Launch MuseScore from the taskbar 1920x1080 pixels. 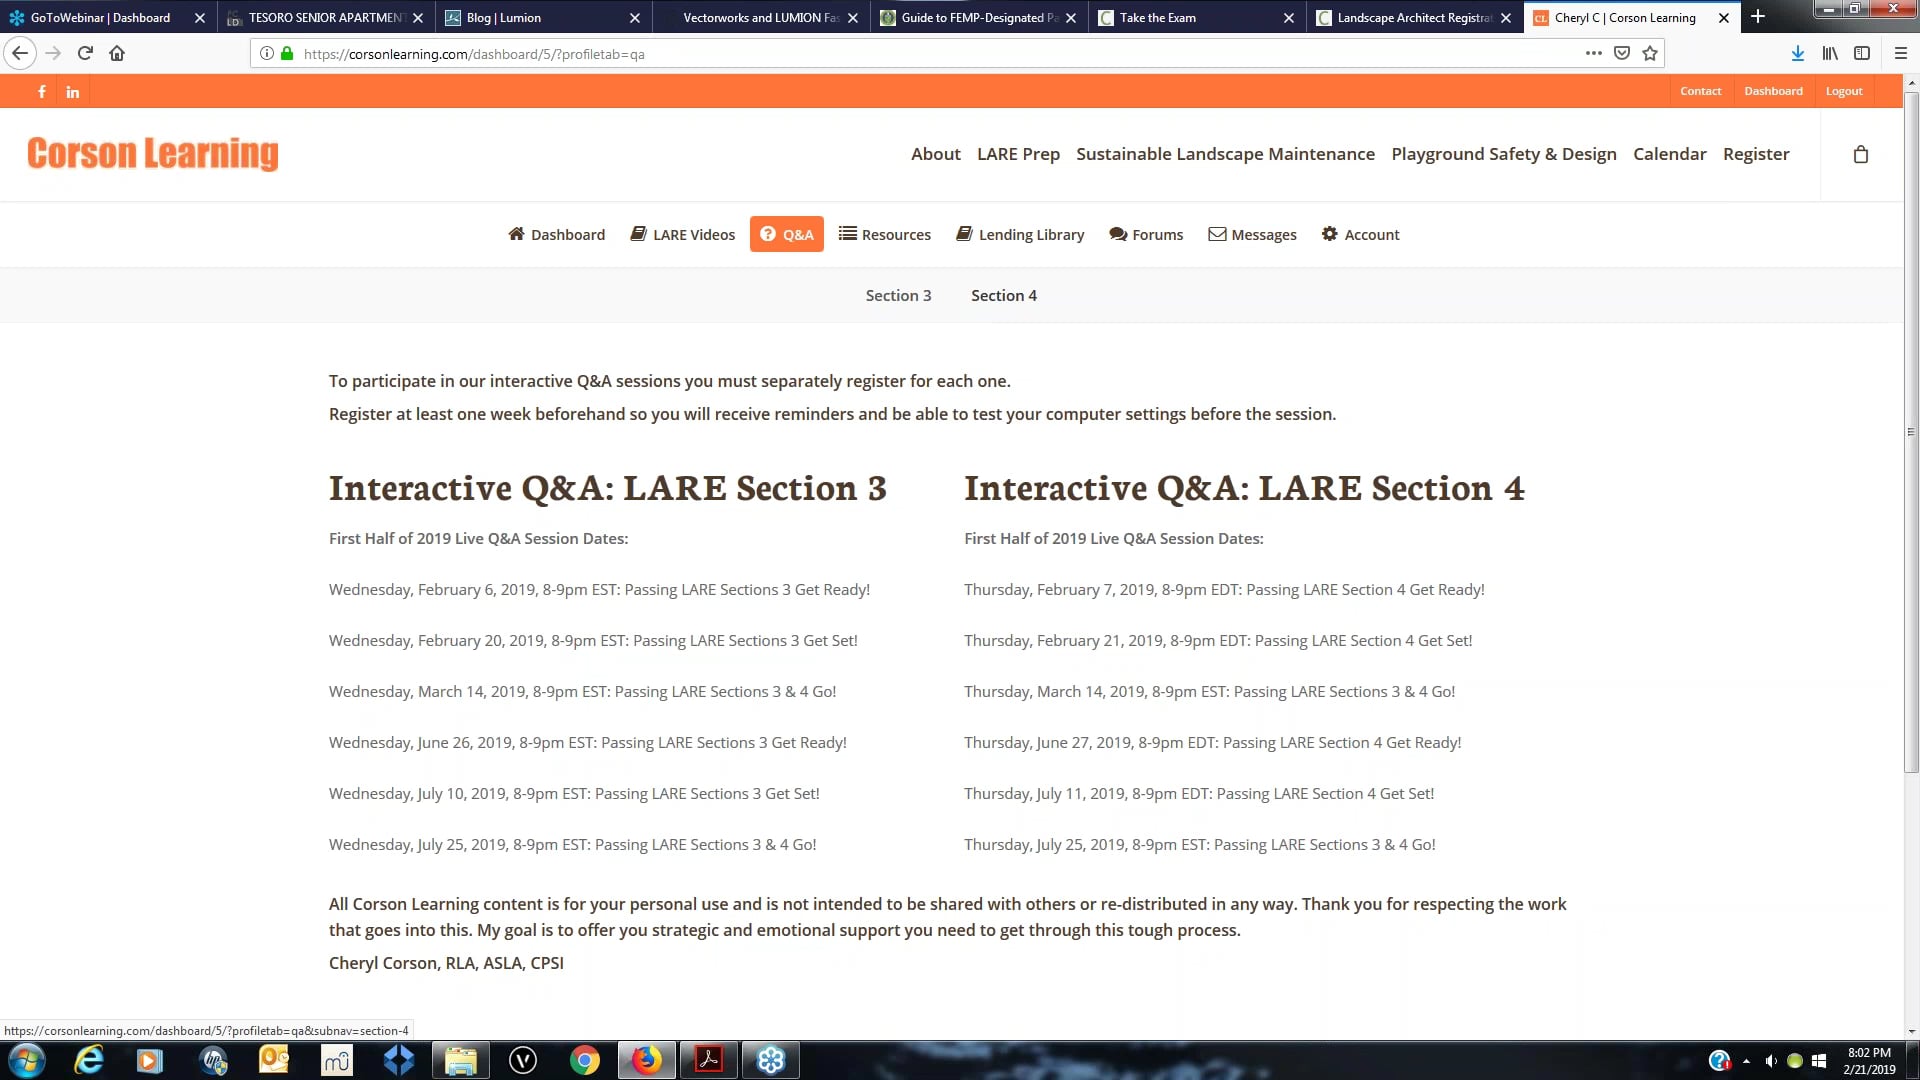(x=336, y=1060)
